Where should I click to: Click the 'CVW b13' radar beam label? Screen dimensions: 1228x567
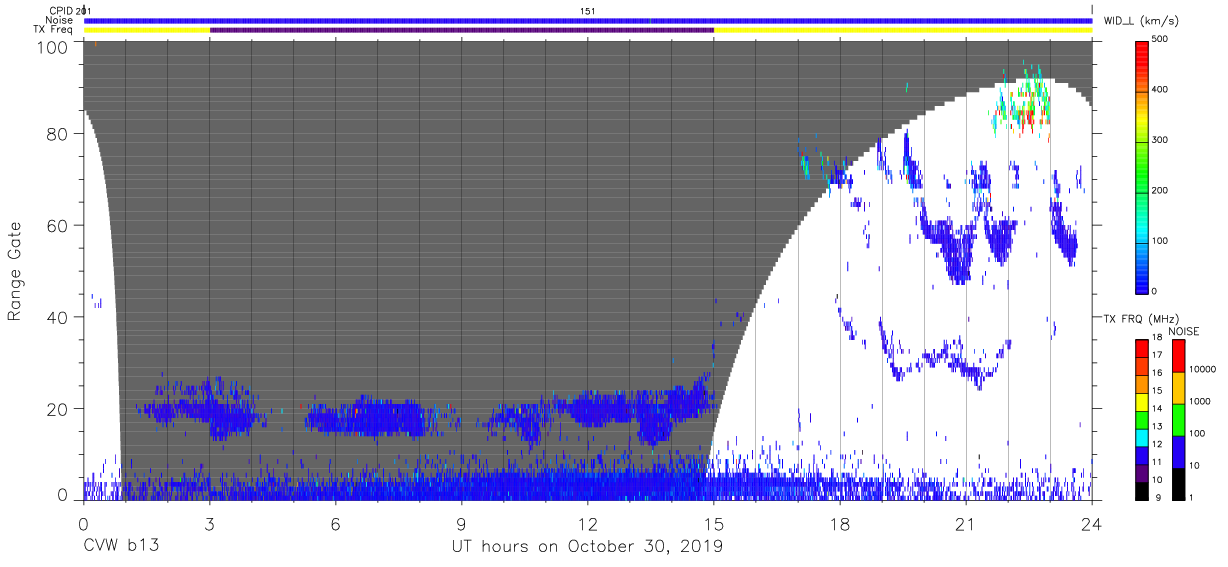[121, 546]
